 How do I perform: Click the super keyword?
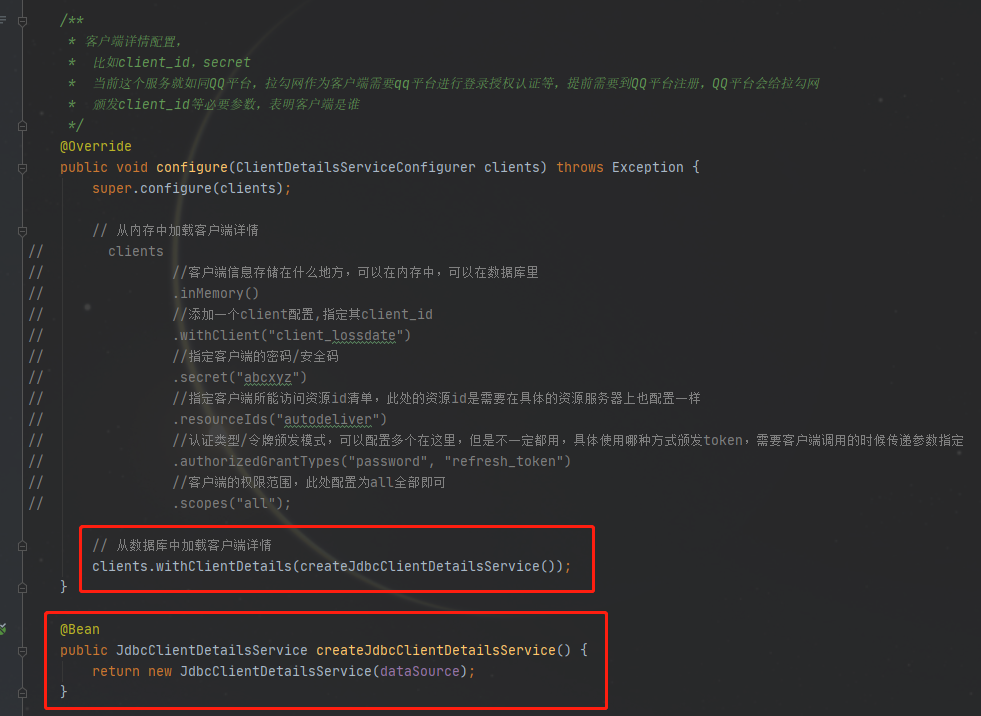(112, 188)
